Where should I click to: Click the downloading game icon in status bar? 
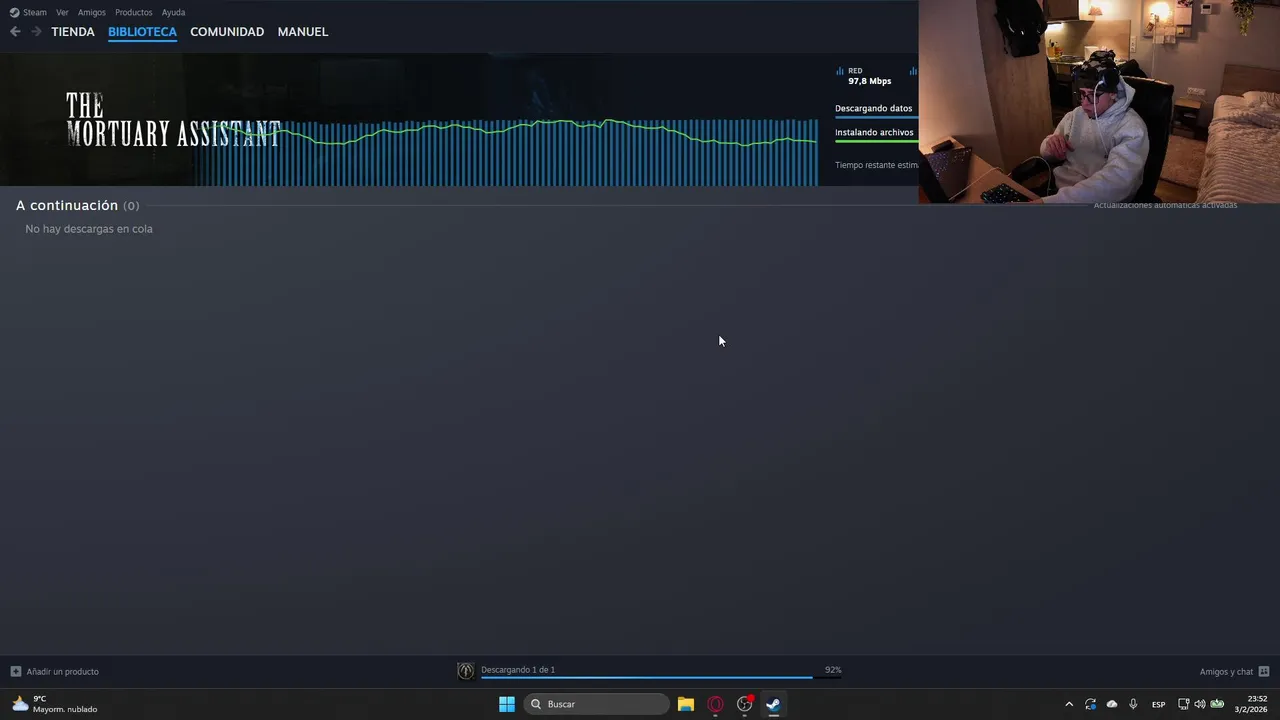click(465, 671)
